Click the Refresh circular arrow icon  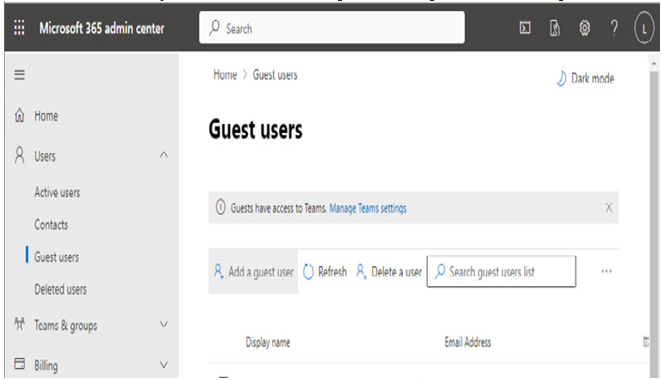[308, 271]
